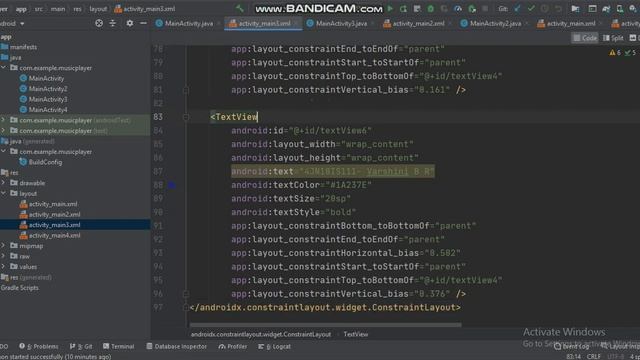Click the Attach Debugger to process icon

point(472,9)
